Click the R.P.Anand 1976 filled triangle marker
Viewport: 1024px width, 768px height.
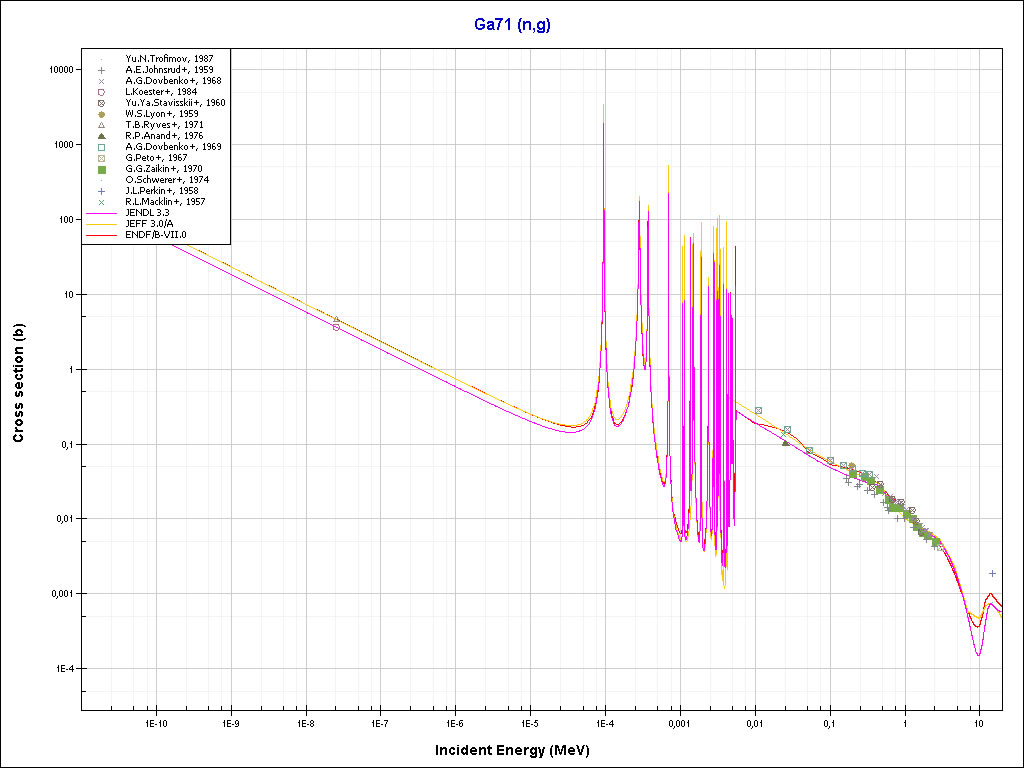pos(101,136)
